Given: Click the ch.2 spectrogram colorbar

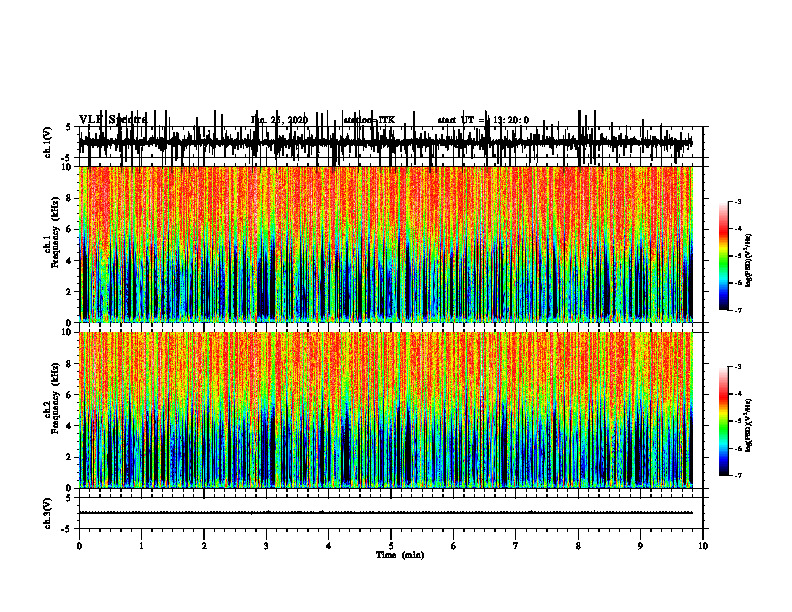Looking at the screenshot, I should pyautogui.click(x=724, y=421).
